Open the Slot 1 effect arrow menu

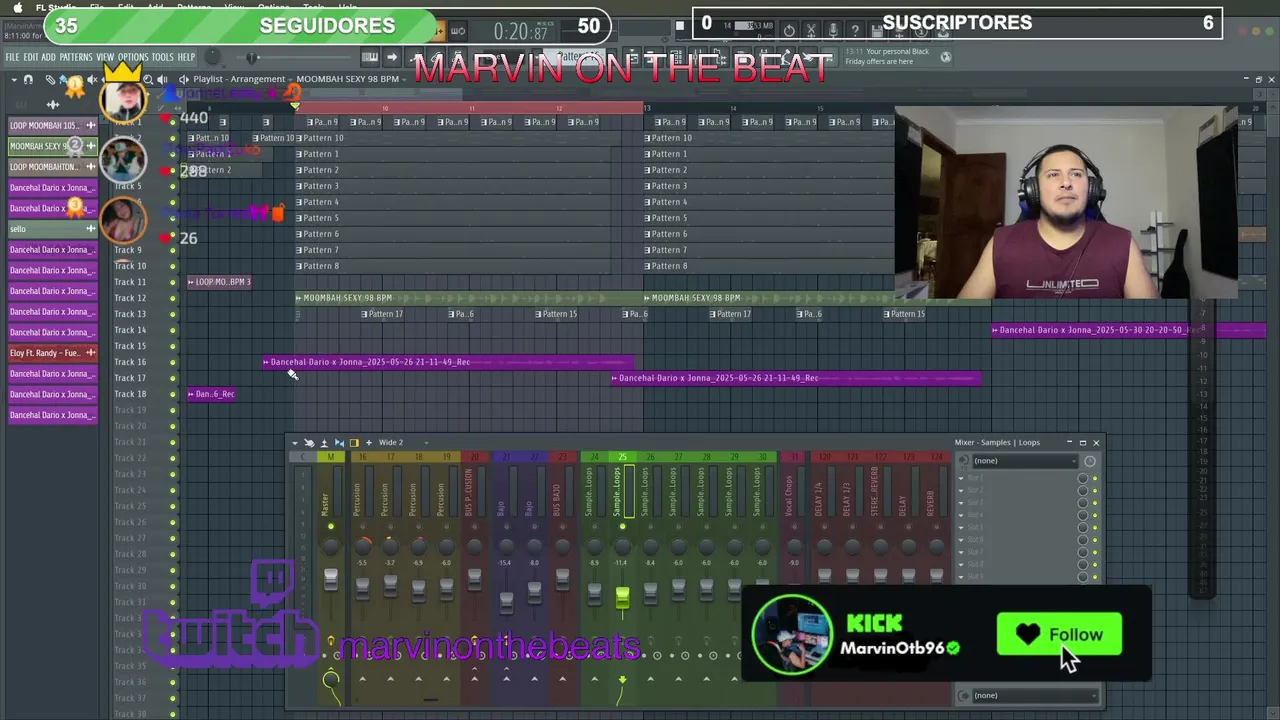[x=961, y=478]
